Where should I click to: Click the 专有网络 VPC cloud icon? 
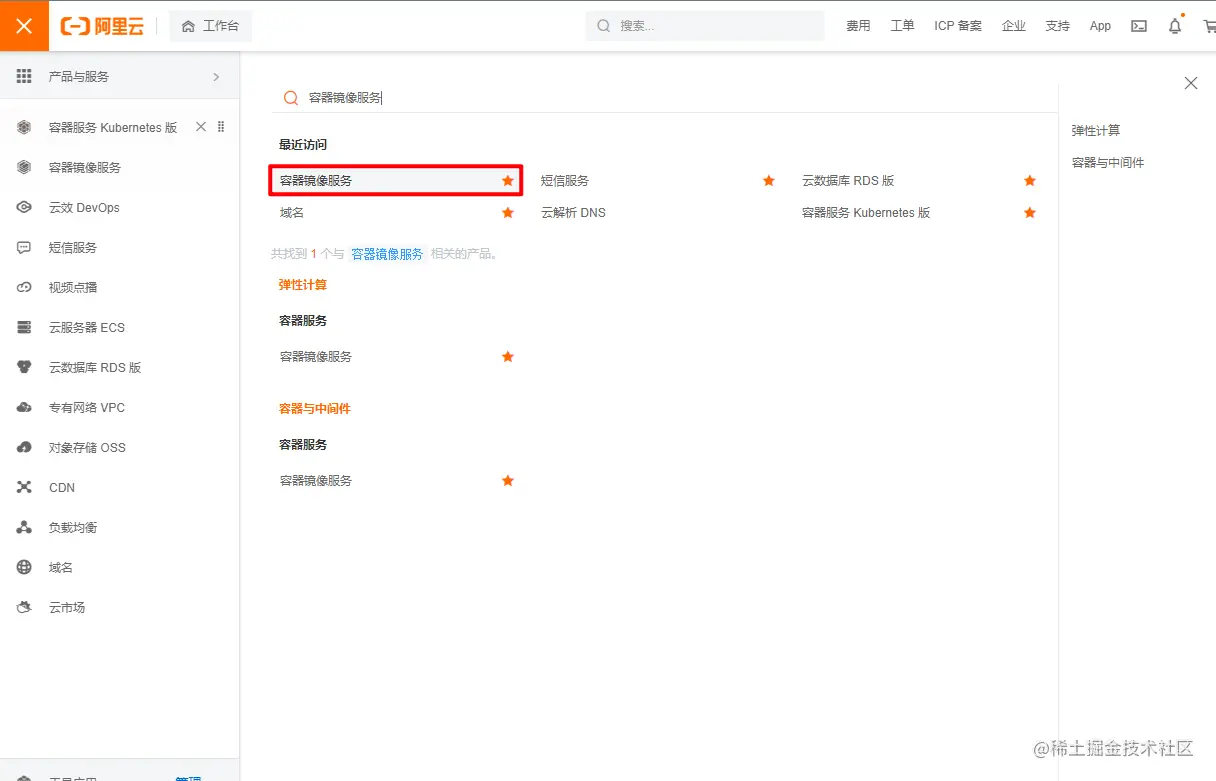(x=25, y=407)
